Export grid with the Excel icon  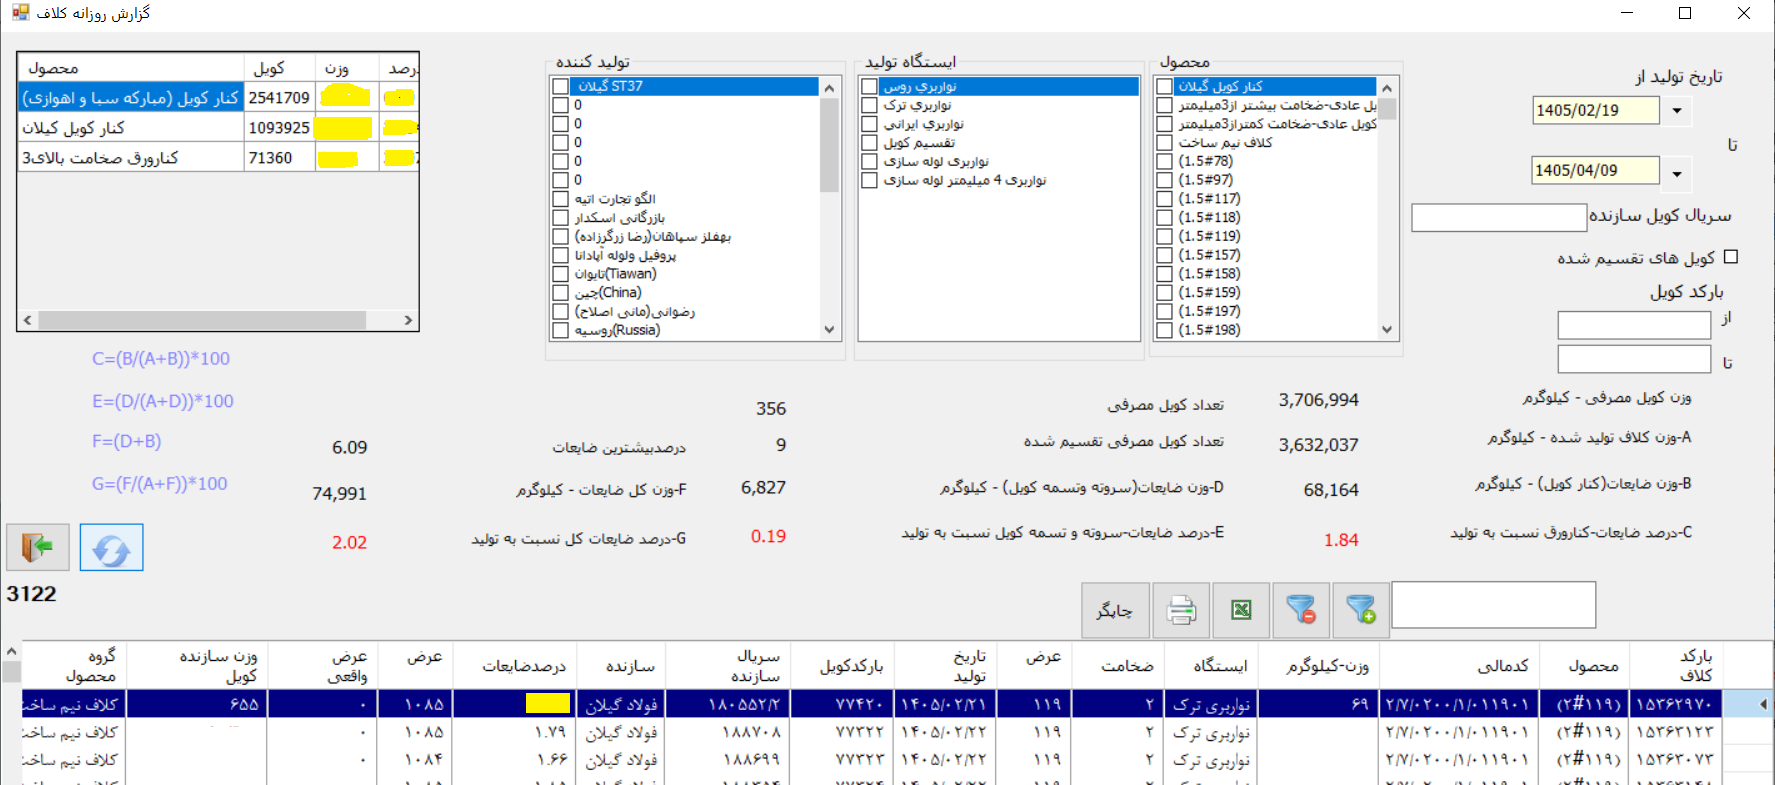(x=1241, y=610)
